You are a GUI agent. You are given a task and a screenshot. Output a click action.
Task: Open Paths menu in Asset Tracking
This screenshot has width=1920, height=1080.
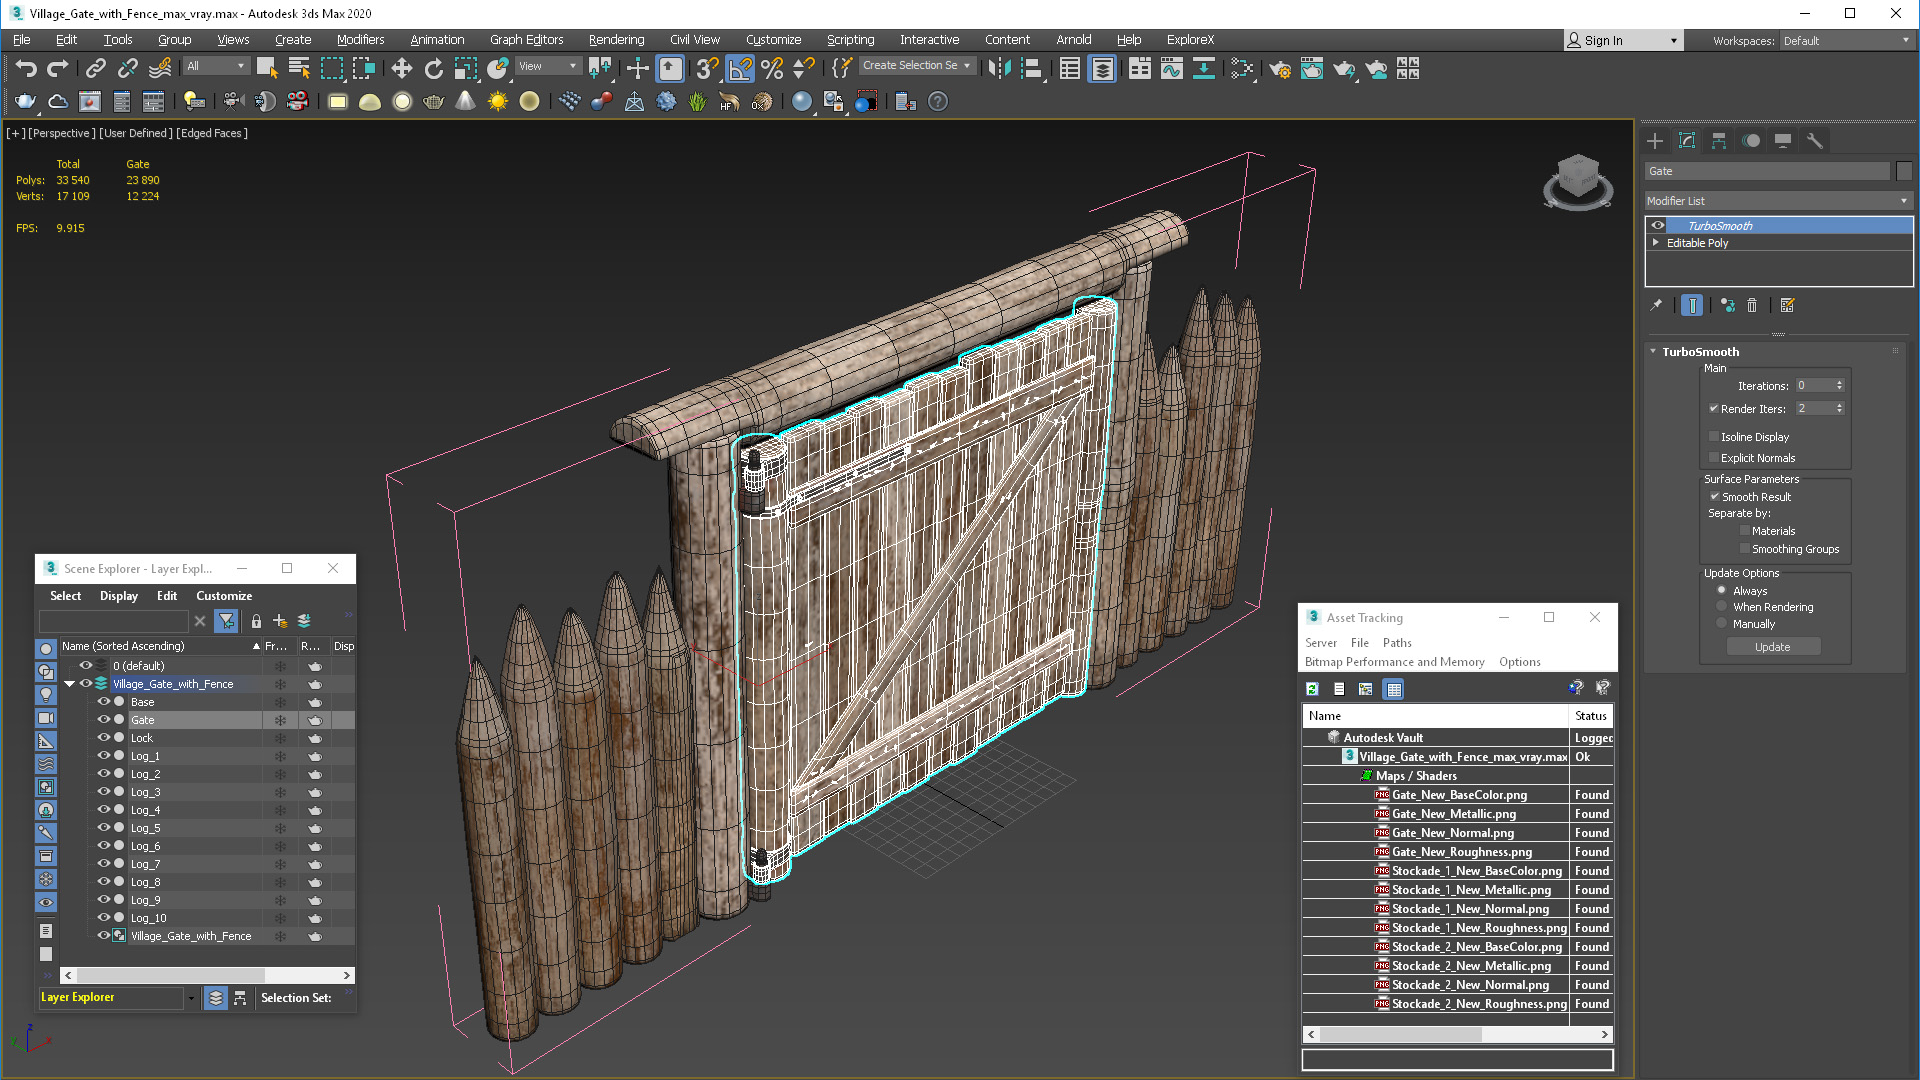(x=1397, y=643)
